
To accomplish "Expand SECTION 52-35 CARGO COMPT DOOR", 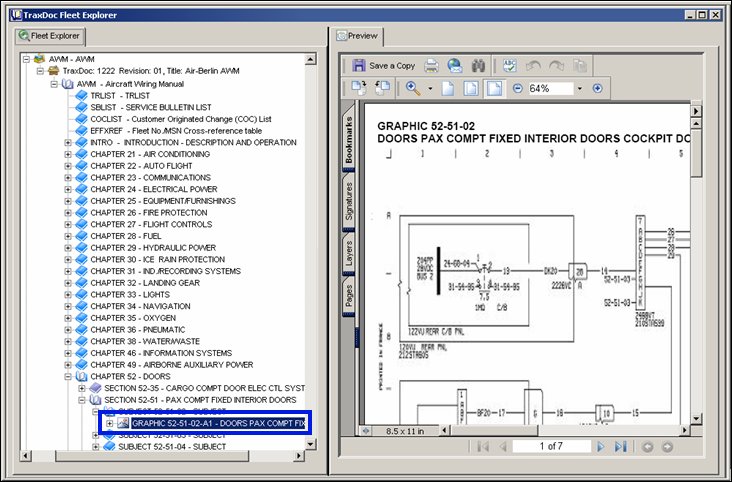I will pyautogui.click(x=82, y=389).
